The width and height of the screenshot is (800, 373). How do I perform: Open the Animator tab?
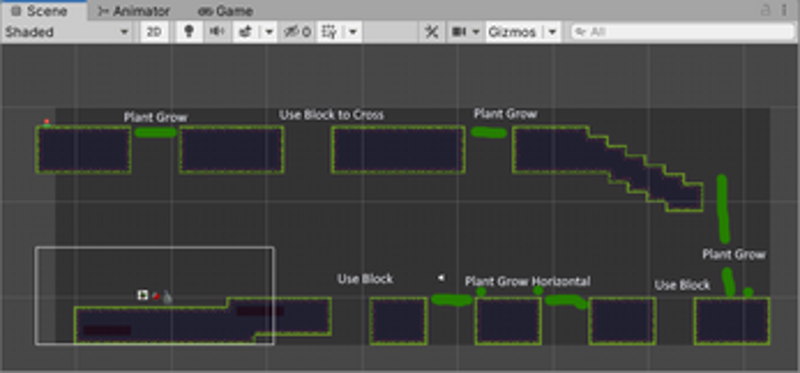point(135,11)
